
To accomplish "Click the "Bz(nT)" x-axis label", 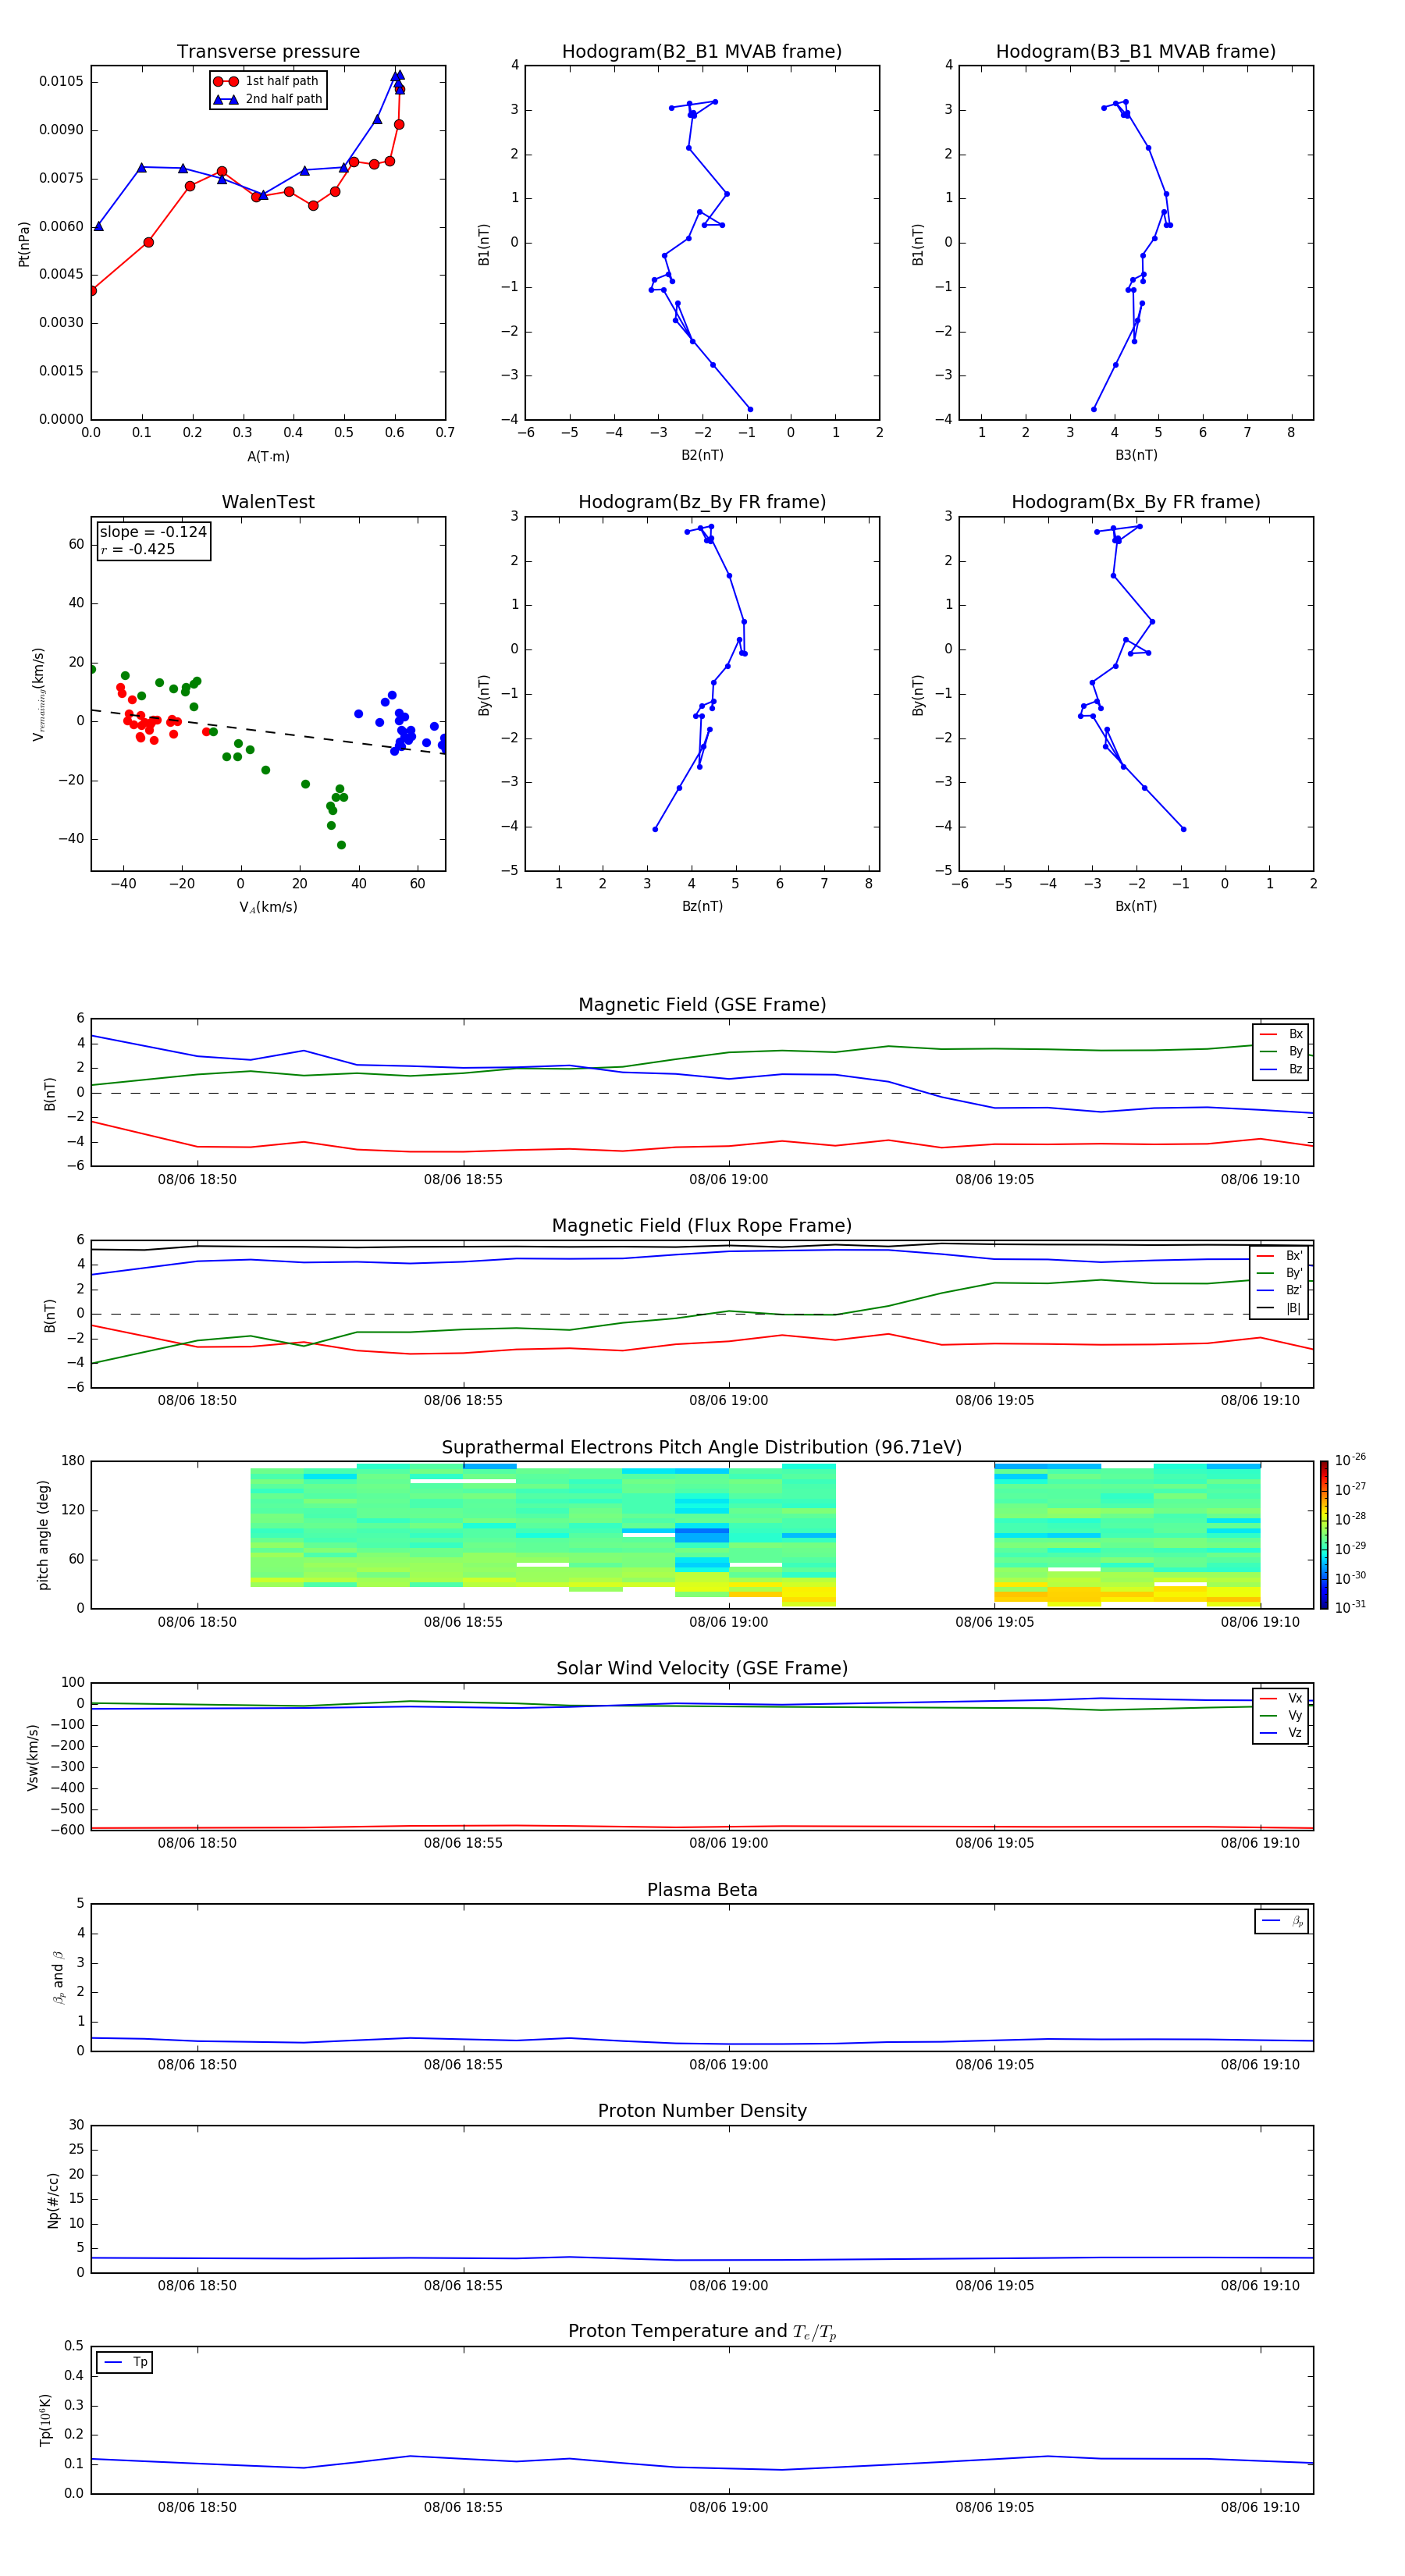I will point(702,906).
